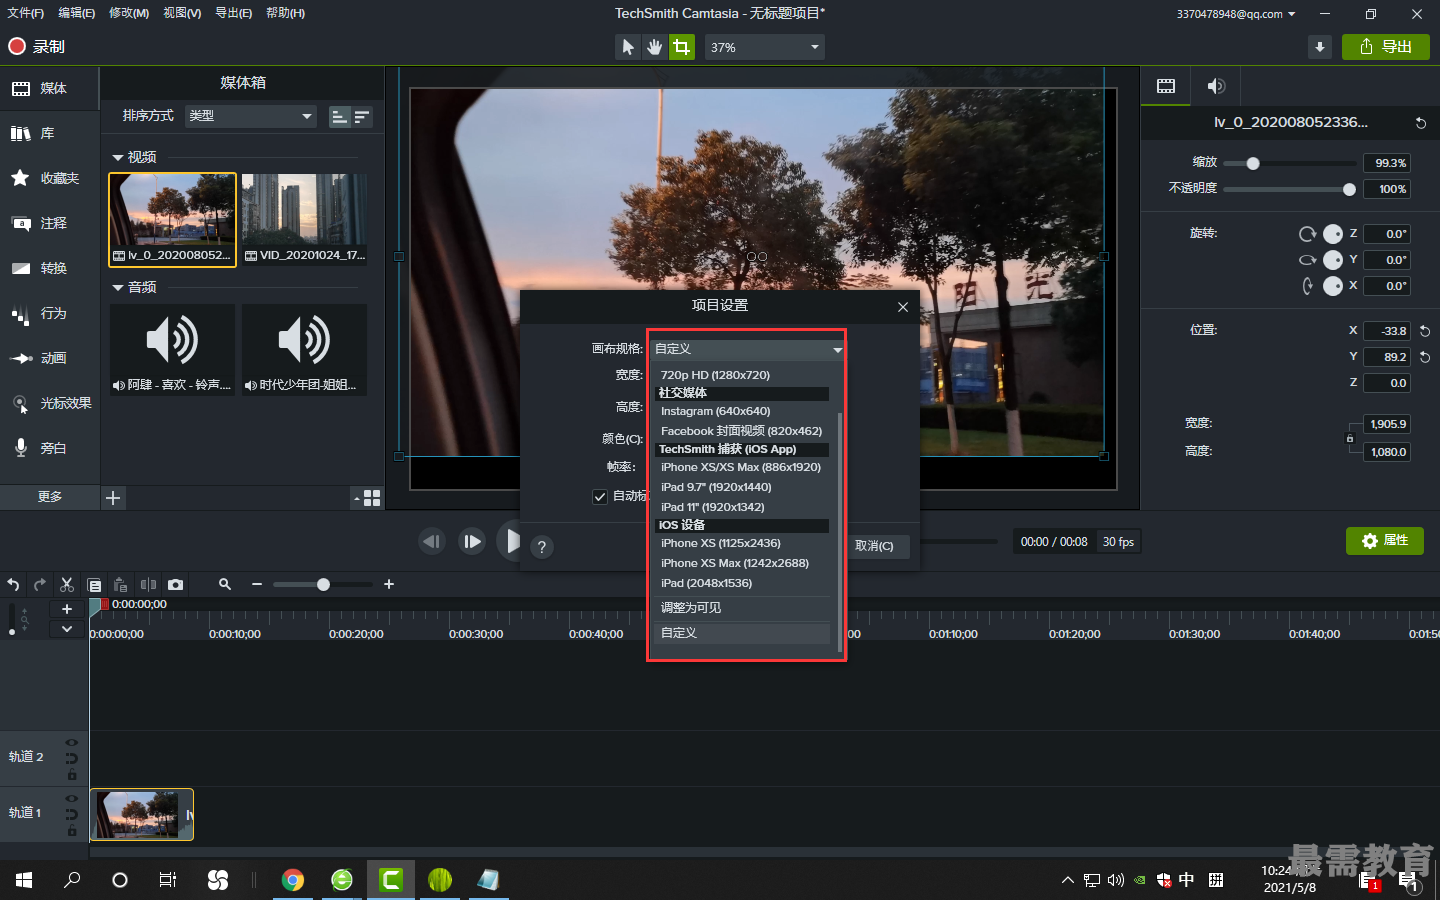This screenshot has width=1440, height=900.
Task: Click the help question mark in dialog
Action: tap(542, 547)
